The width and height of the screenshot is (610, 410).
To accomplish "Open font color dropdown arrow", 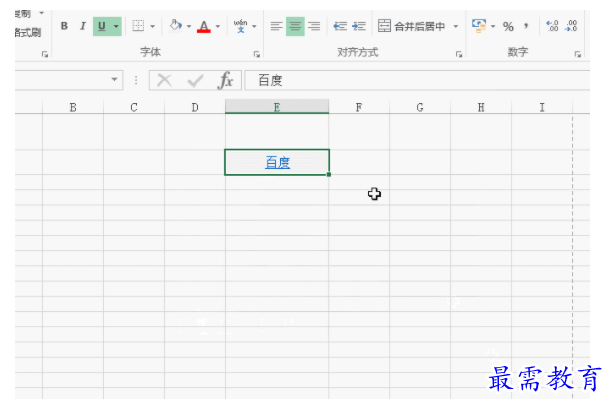I will click(218, 26).
